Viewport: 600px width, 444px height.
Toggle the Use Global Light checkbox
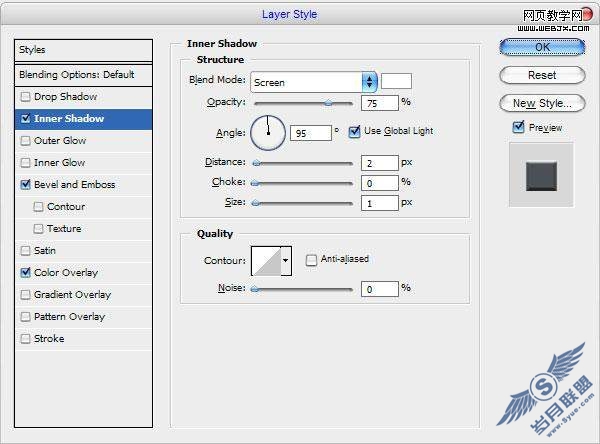click(354, 131)
